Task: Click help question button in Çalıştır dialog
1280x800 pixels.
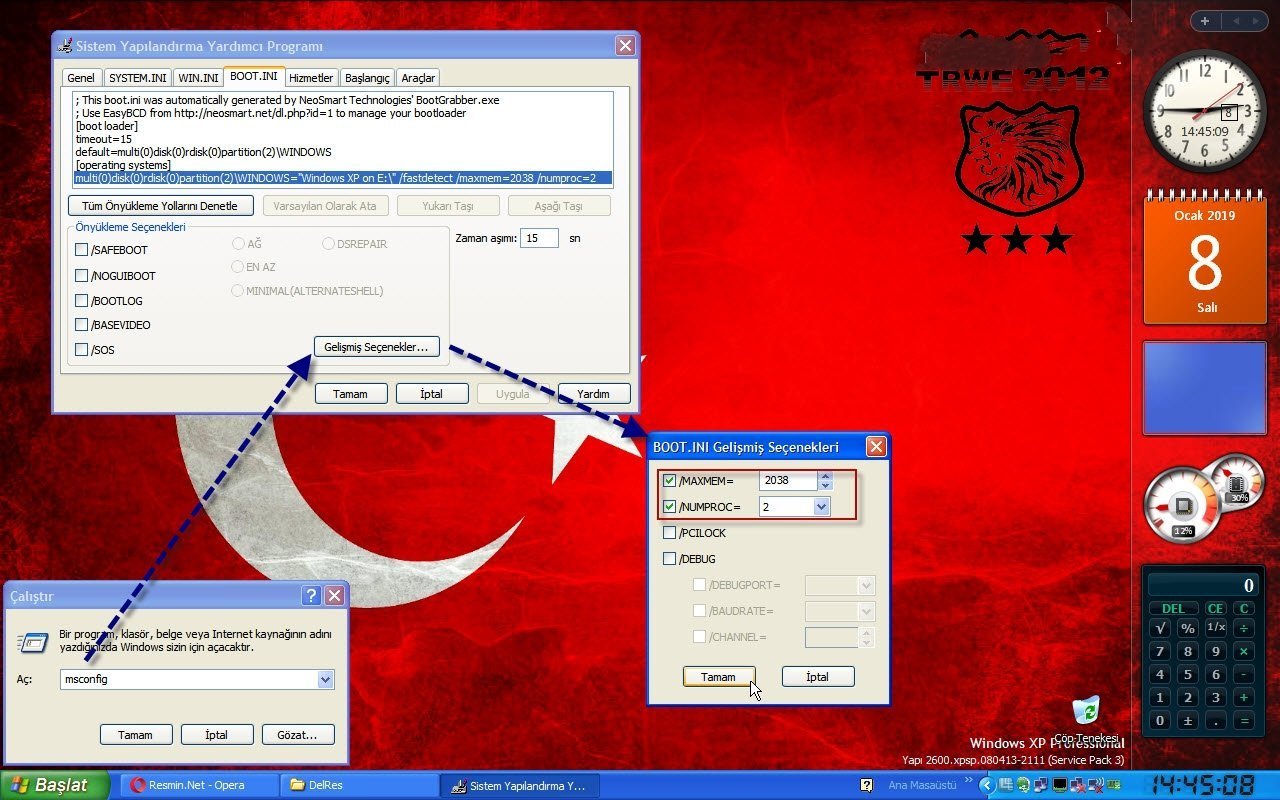Action: point(311,596)
